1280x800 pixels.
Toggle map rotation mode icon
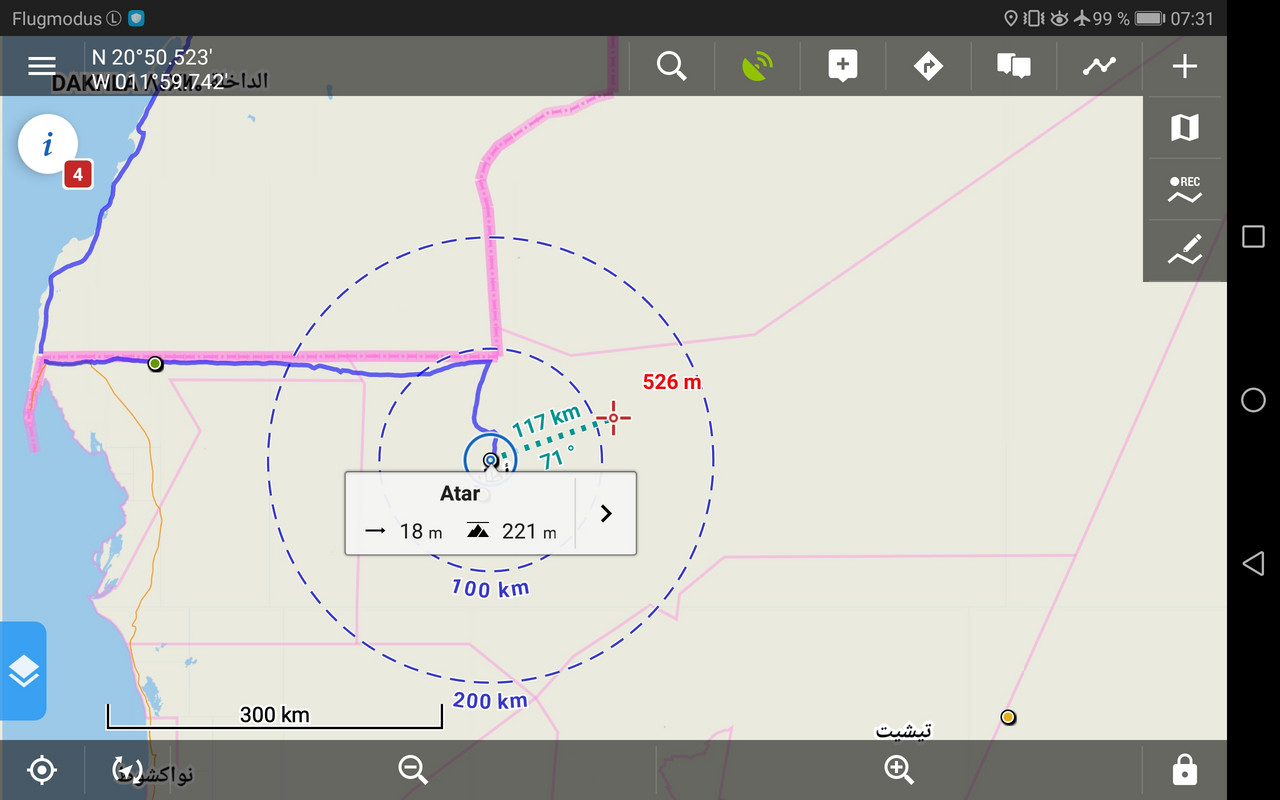127,770
